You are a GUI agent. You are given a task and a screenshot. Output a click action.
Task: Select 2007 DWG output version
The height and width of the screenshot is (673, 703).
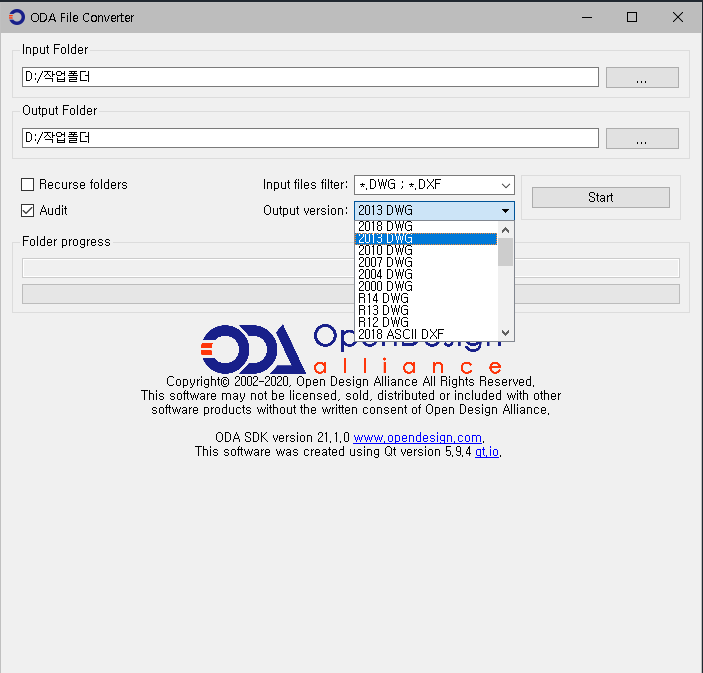click(426, 262)
